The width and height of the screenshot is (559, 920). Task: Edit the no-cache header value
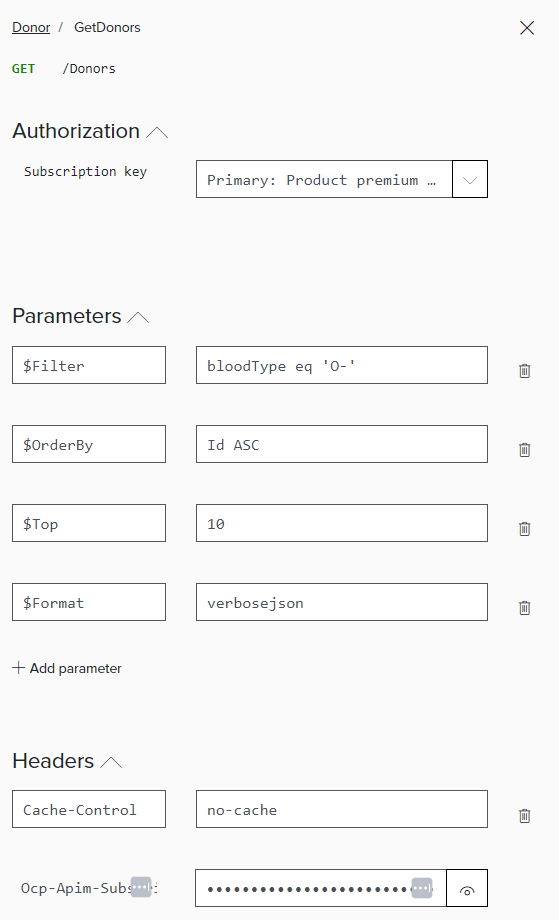341,809
